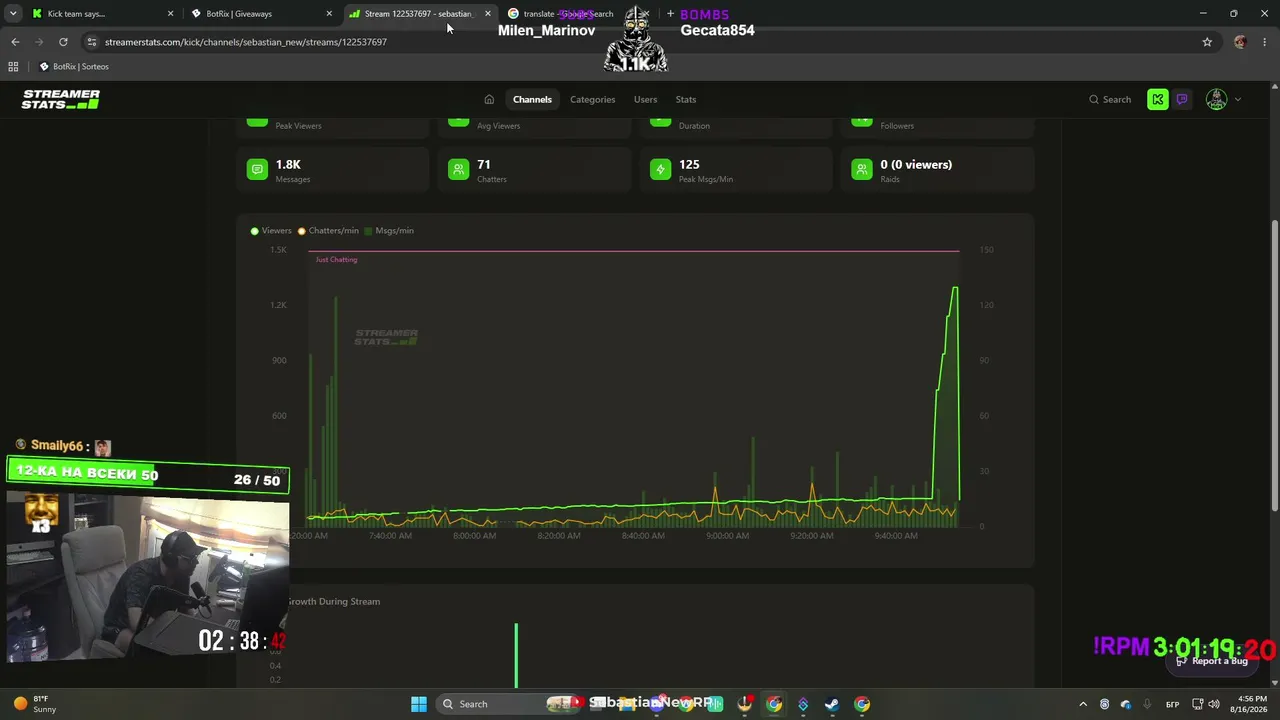The height and width of the screenshot is (720, 1280).
Task: Click the 71 Chatters value
Action: (x=484, y=164)
